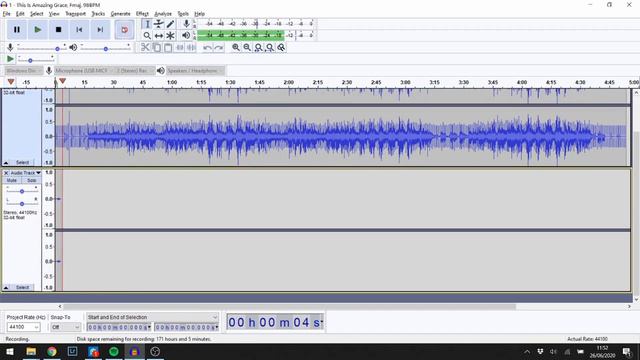
Task: Open Start and End of Selection dropdown
Action: pos(152,317)
